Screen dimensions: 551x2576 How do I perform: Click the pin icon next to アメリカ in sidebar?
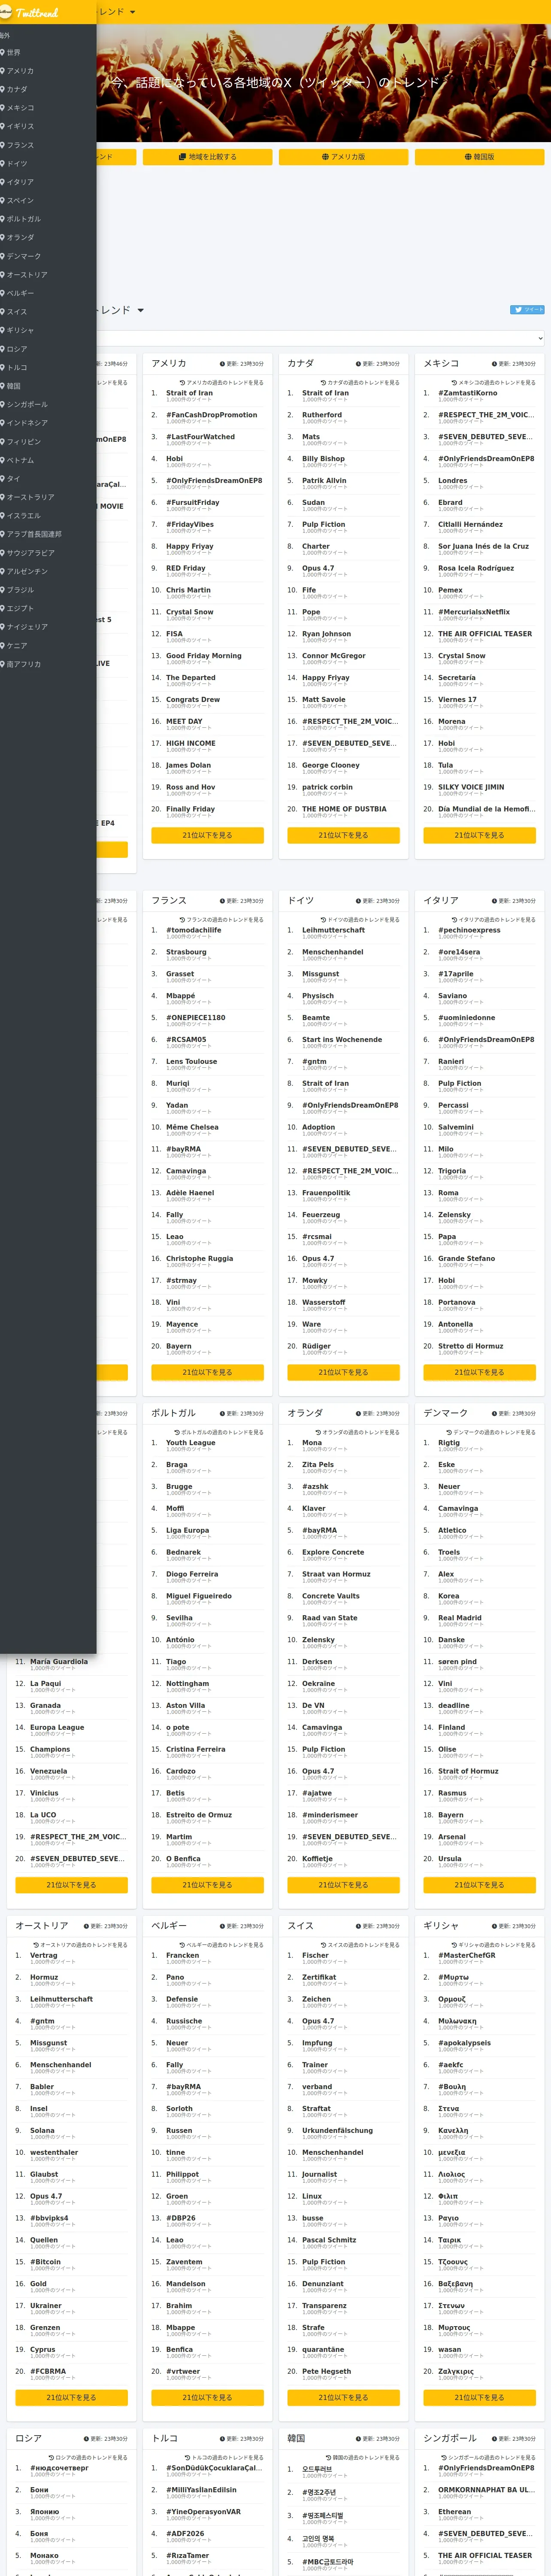(x=3, y=71)
